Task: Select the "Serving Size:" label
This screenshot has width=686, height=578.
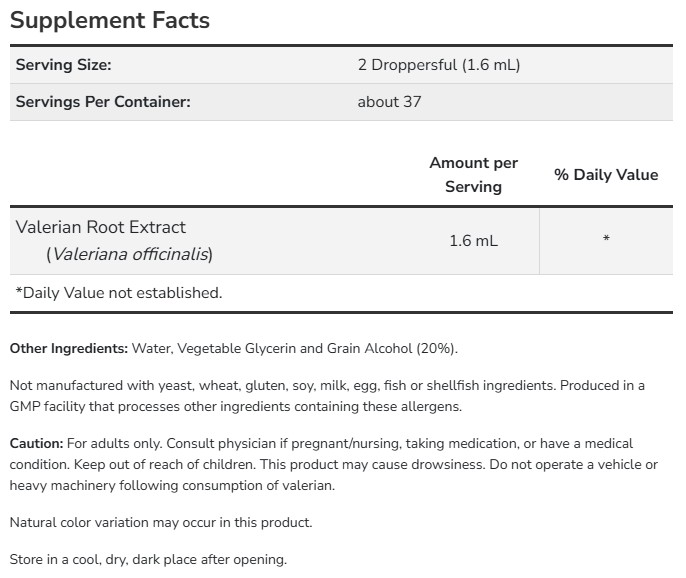Action: point(63,65)
